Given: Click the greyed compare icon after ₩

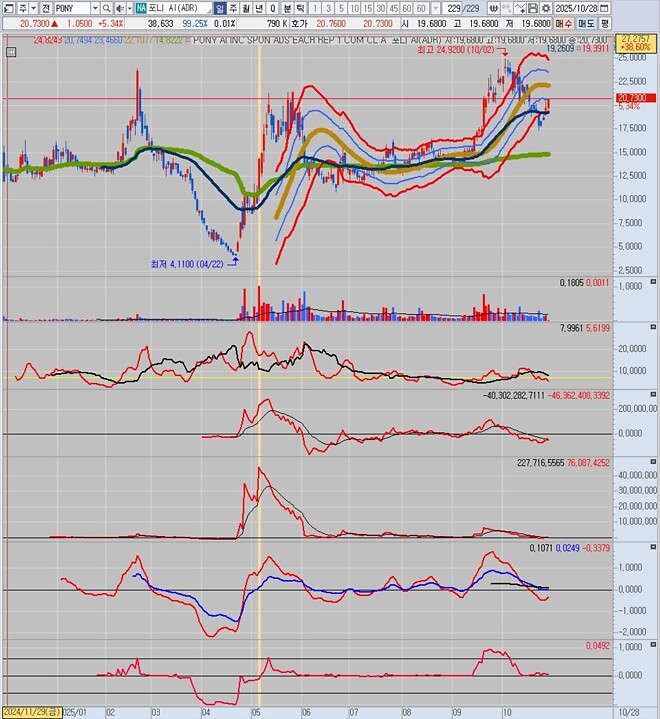Looking at the screenshot, I should point(506,8).
